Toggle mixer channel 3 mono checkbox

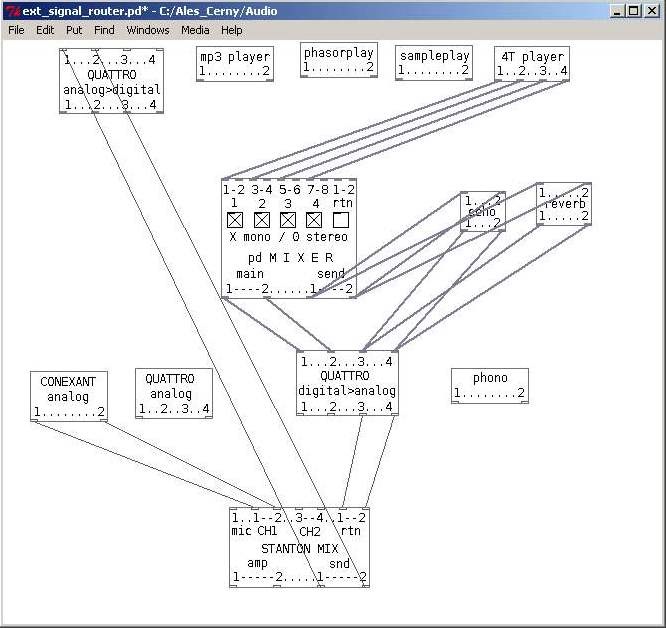288,220
